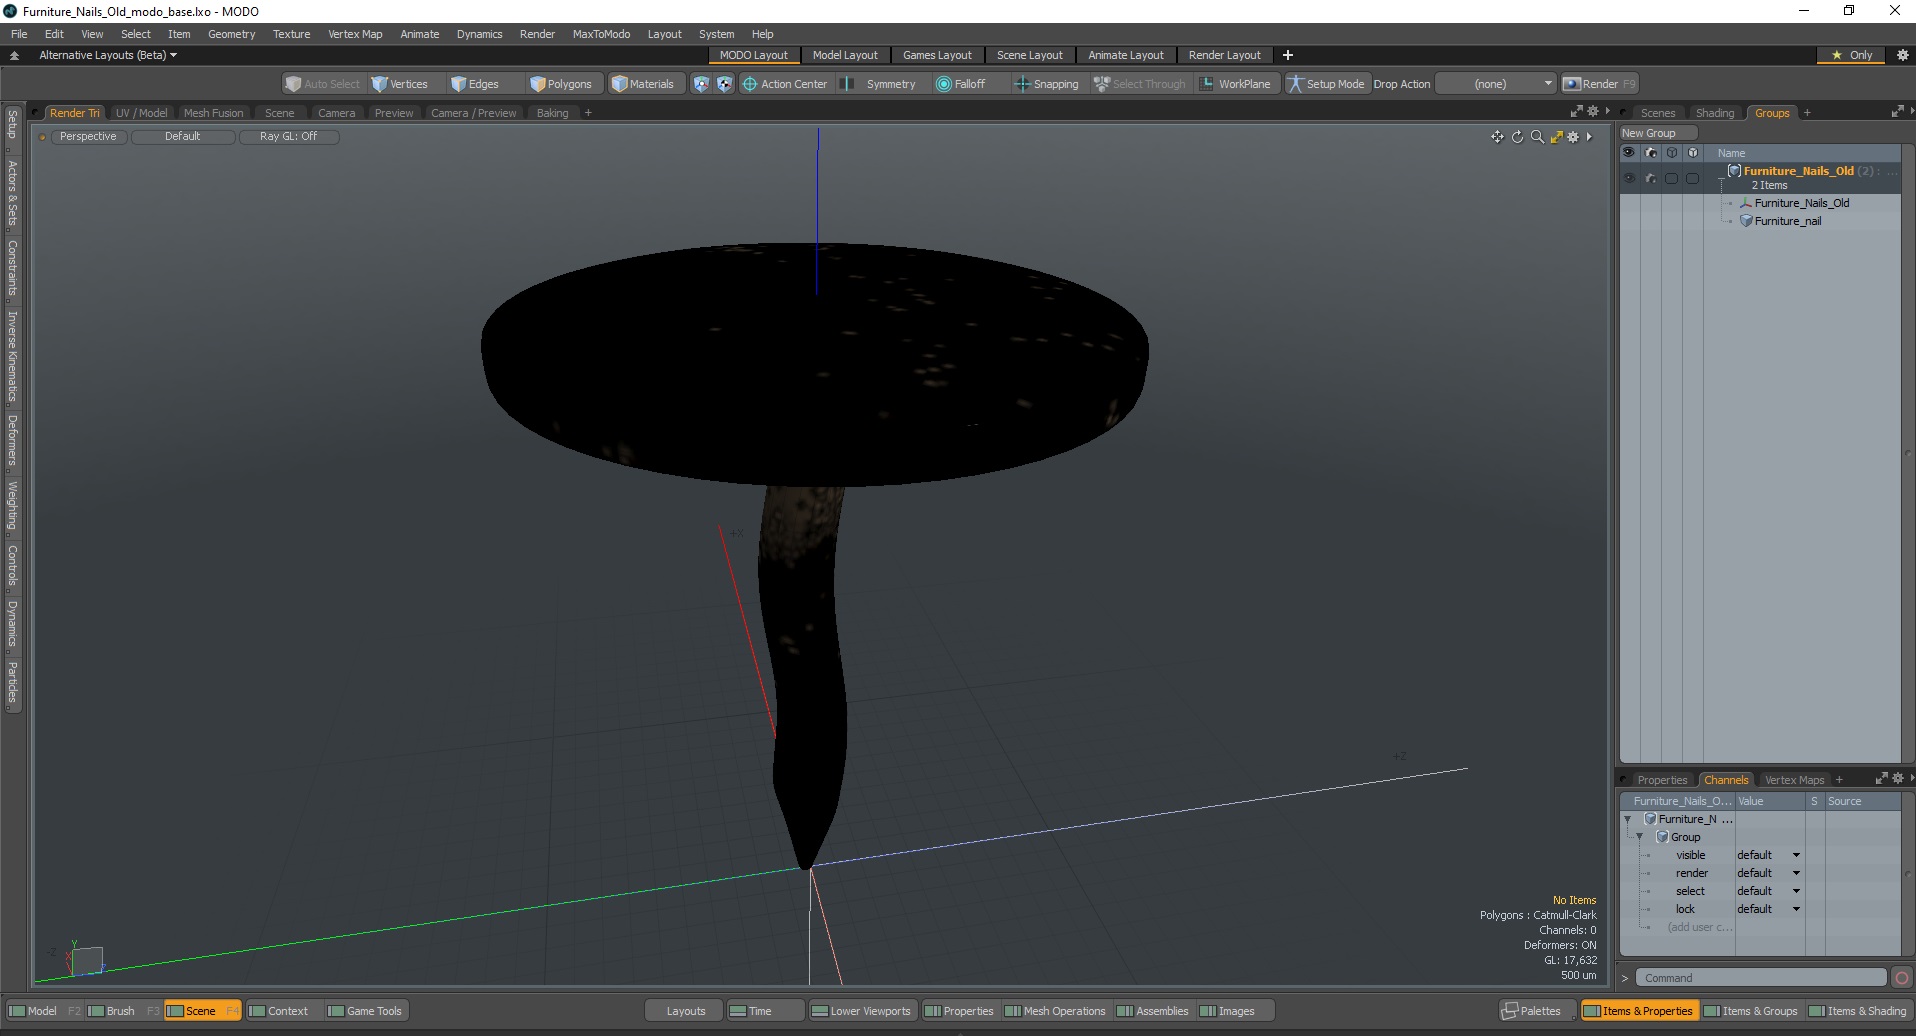Click the Channels panel gear icon
This screenshot has width=1916, height=1036.
tap(1897, 778)
